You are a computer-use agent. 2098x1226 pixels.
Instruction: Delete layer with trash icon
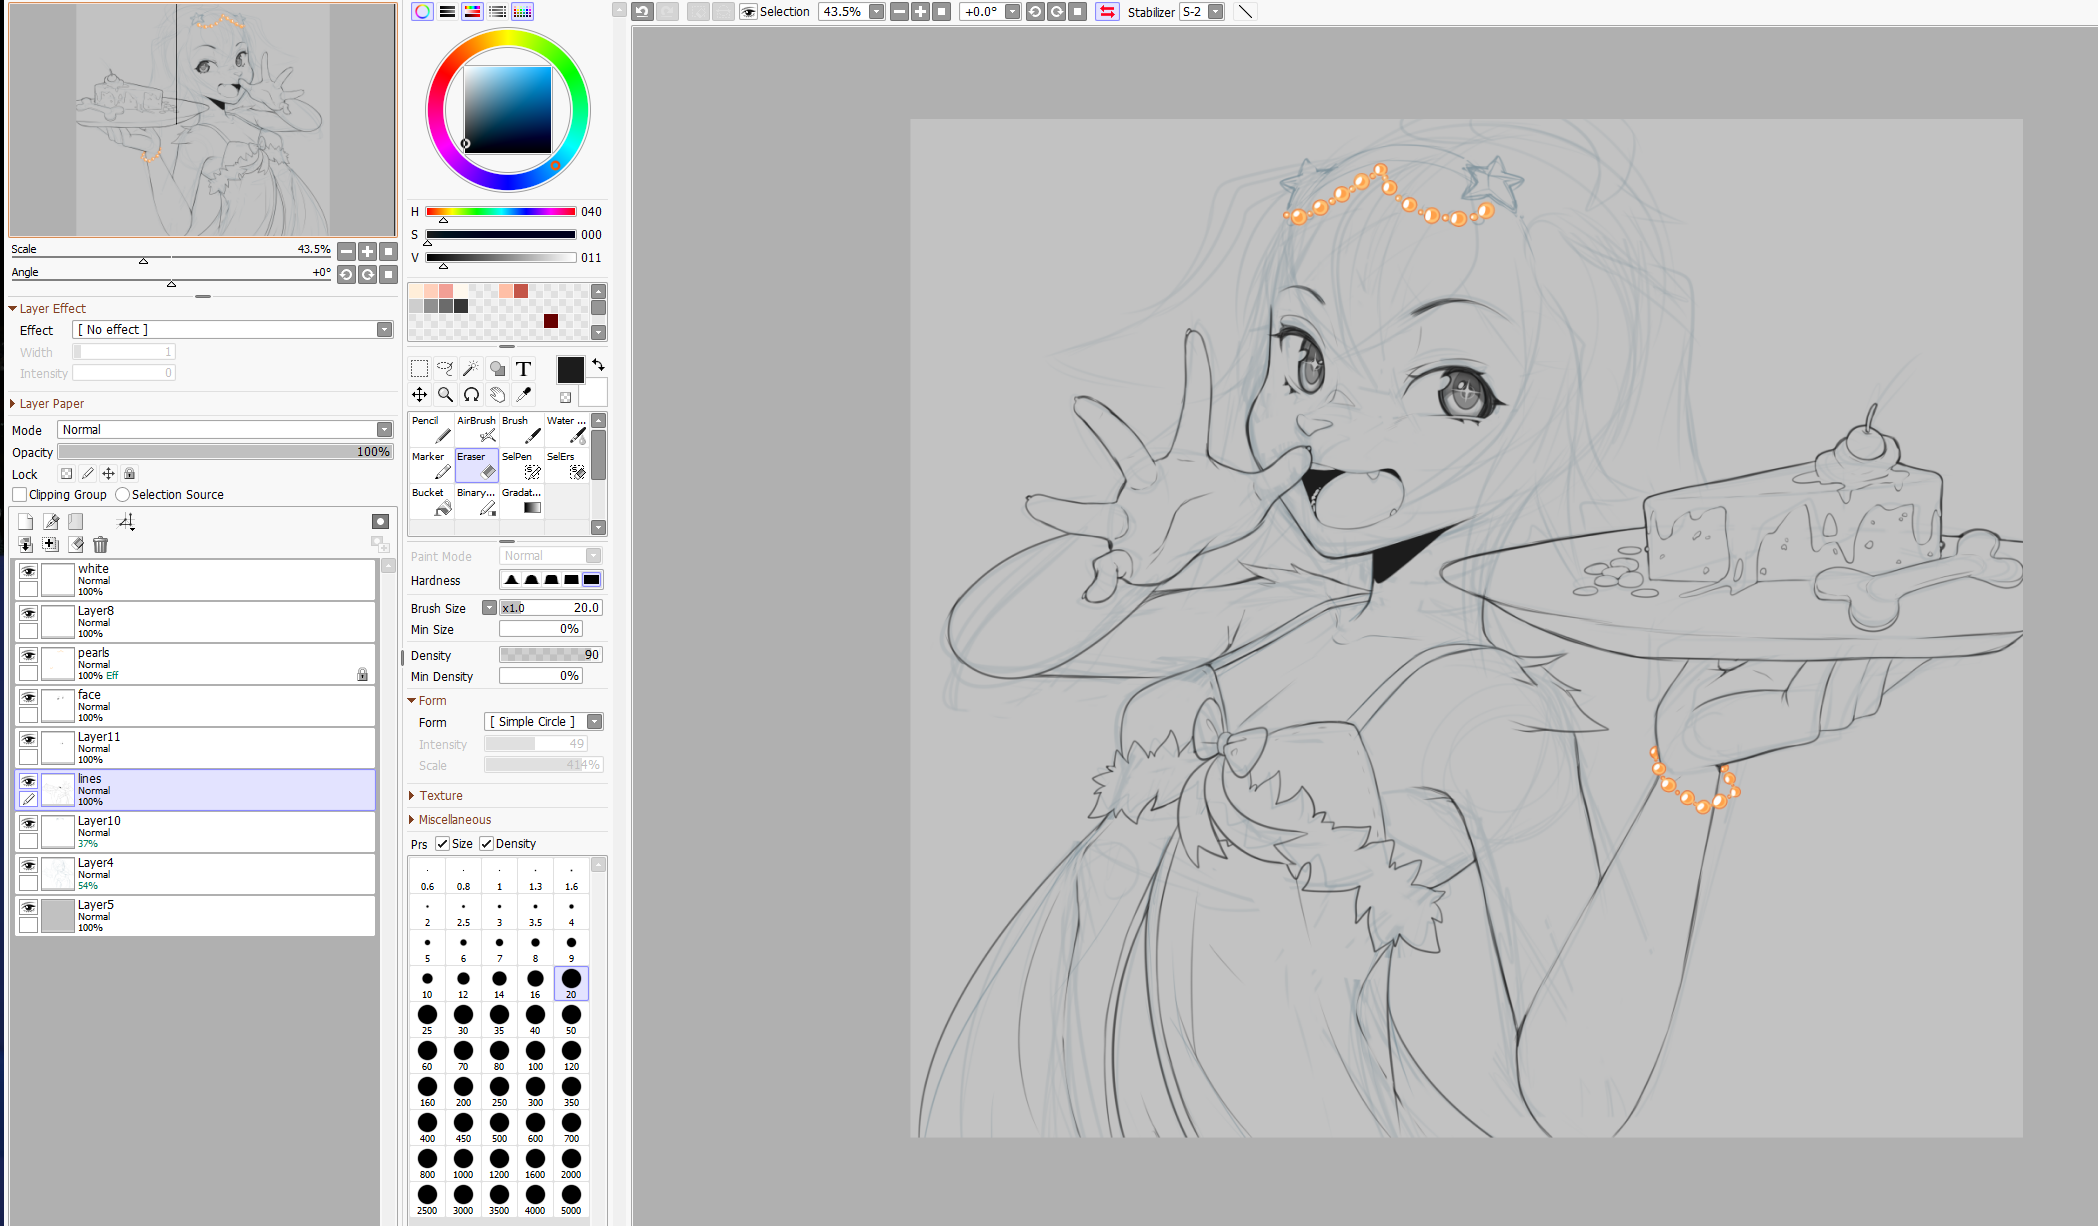click(x=100, y=545)
